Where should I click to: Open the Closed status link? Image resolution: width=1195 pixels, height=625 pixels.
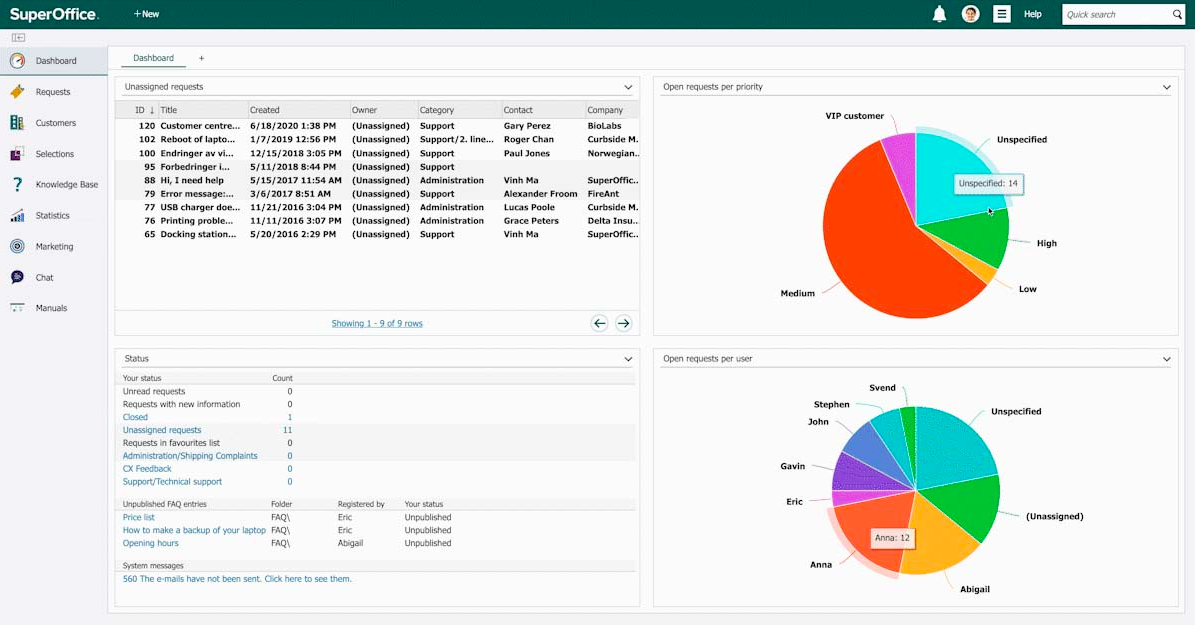(x=135, y=417)
